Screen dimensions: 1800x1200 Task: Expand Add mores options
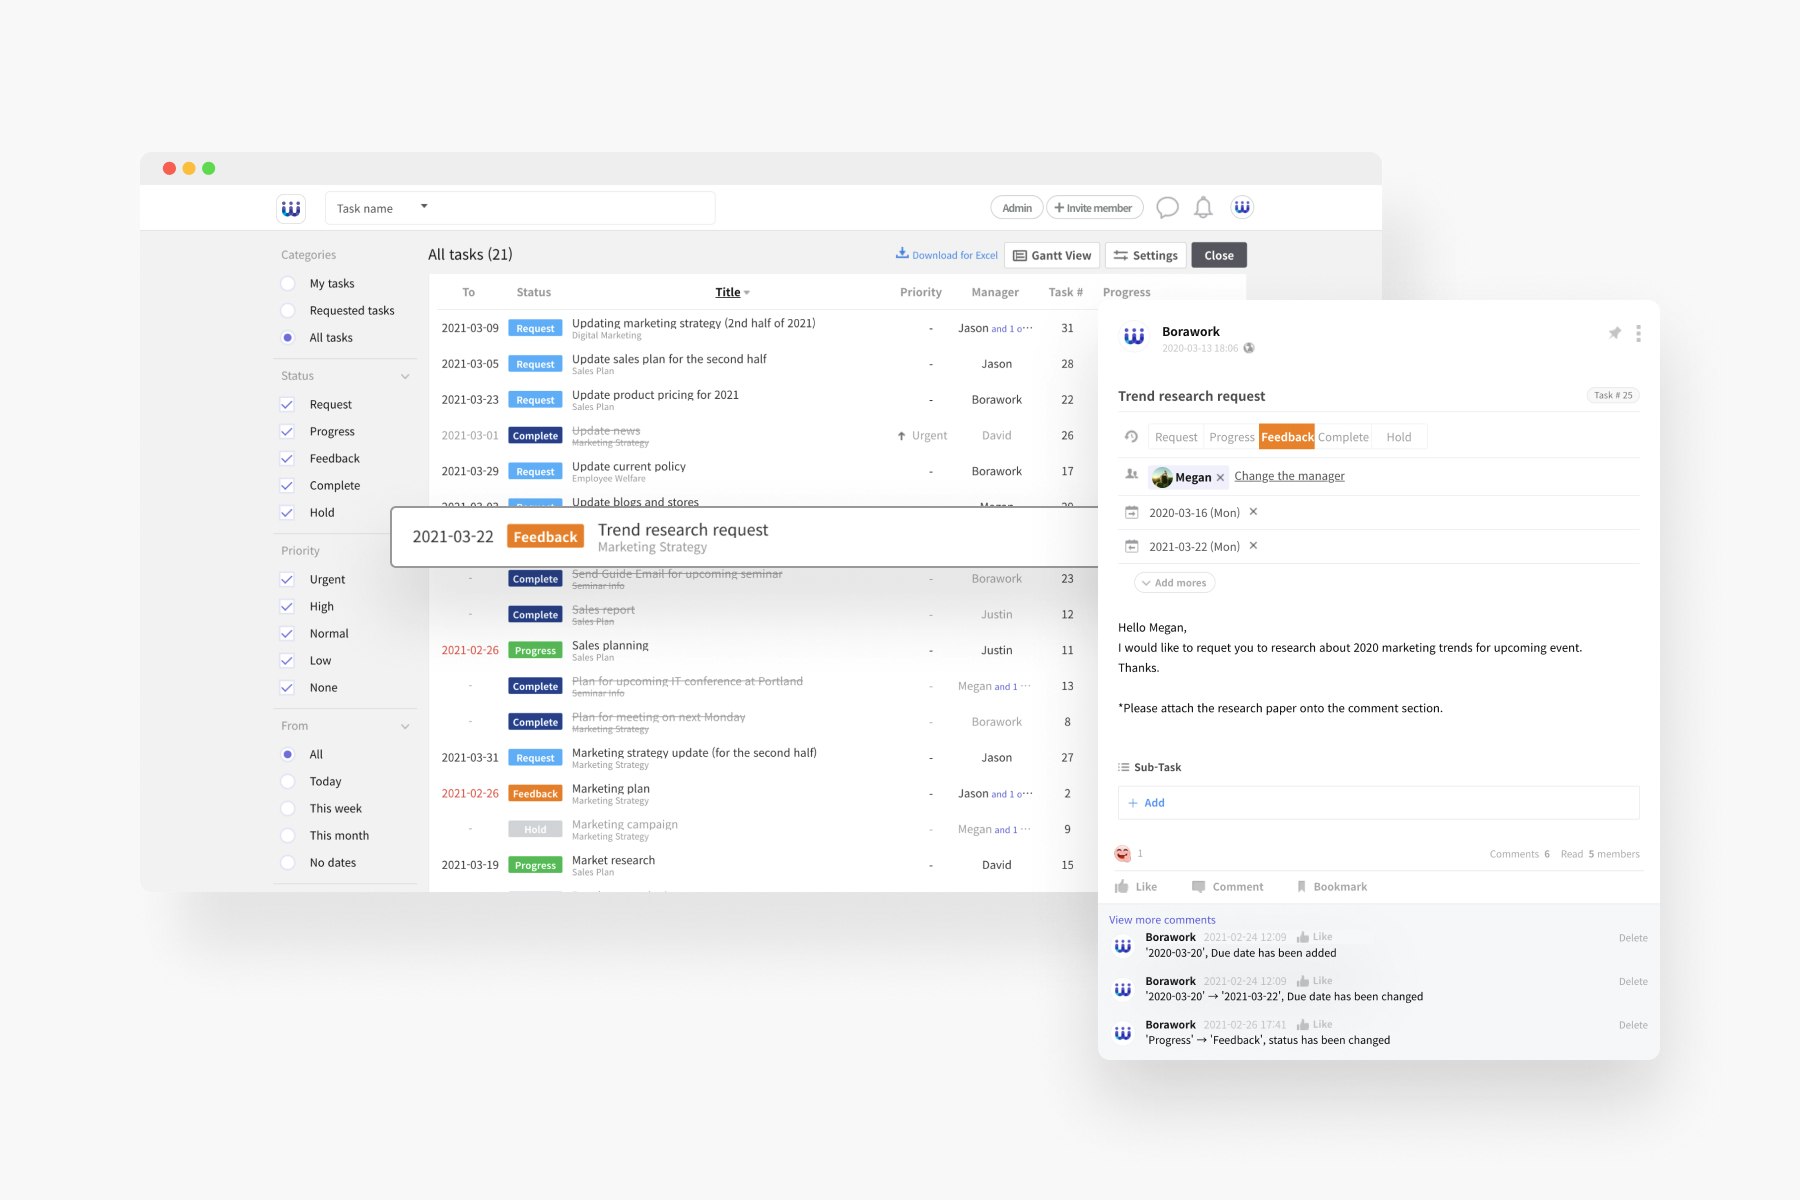(x=1174, y=583)
